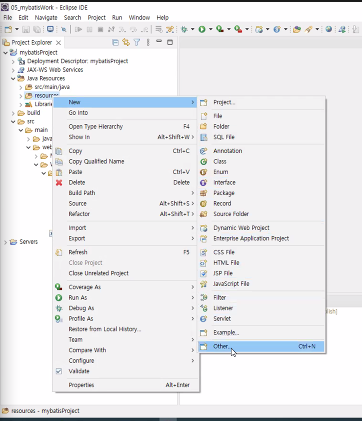Collapse the mybatisProject tree node

coord(6,52)
